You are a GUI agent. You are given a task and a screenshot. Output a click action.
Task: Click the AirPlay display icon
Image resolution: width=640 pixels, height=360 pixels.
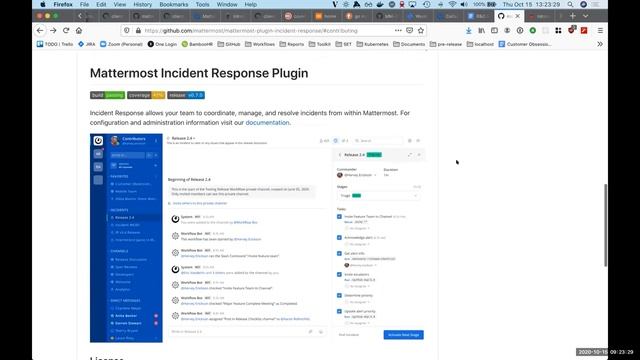413,4
